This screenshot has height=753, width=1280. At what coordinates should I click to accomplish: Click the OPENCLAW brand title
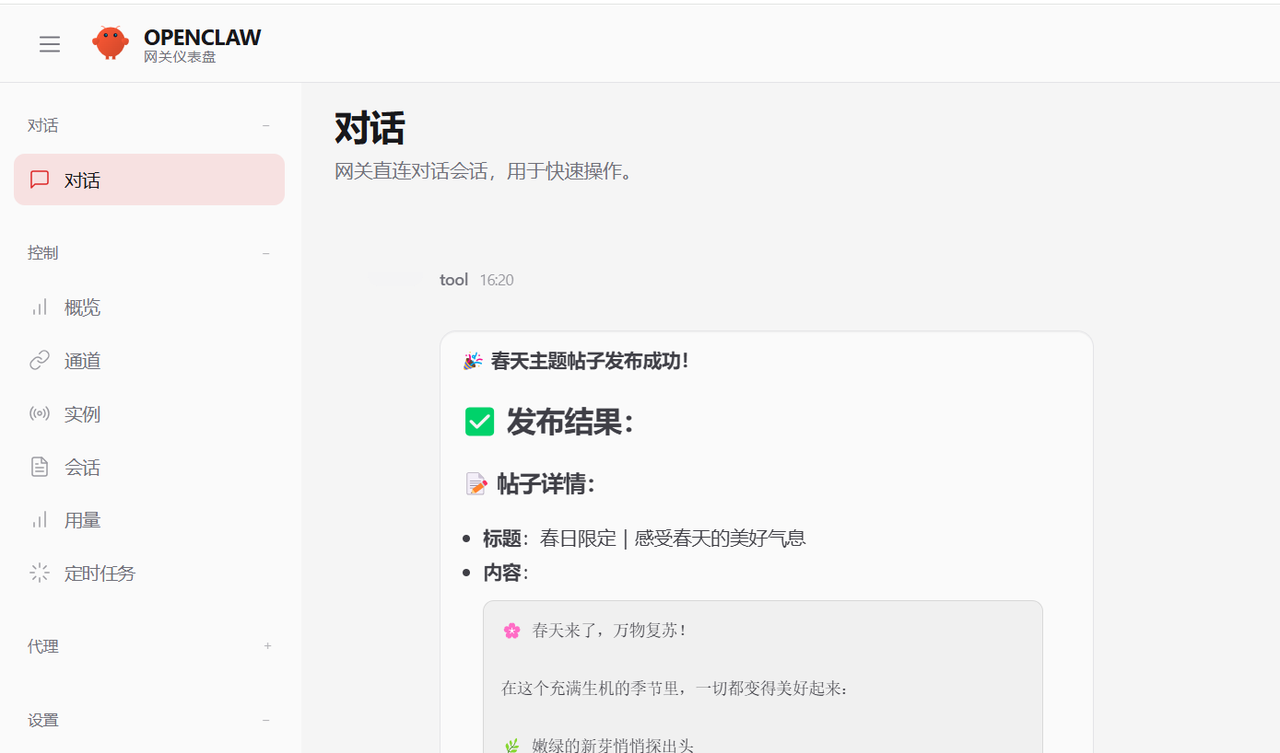coord(202,37)
